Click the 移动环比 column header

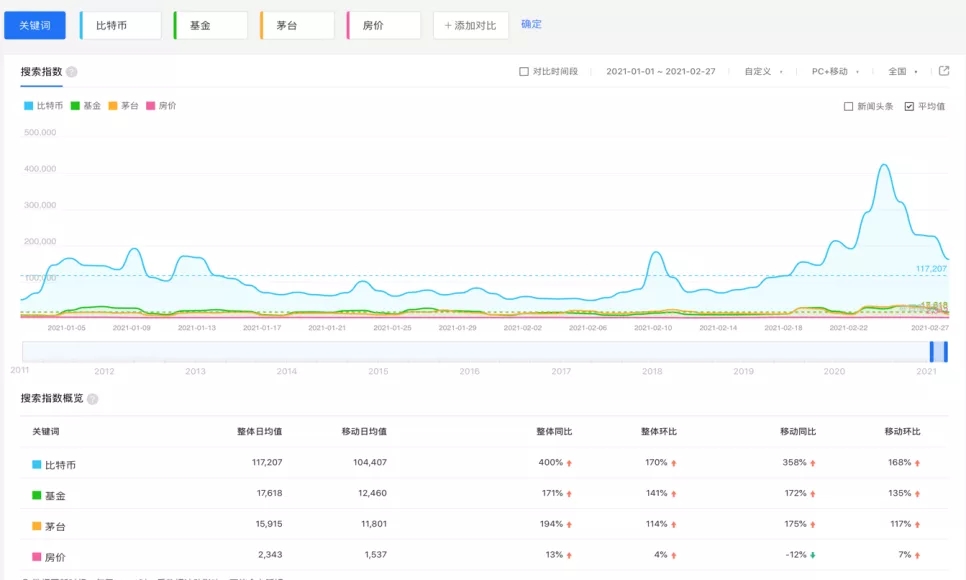tap(903, 431)
